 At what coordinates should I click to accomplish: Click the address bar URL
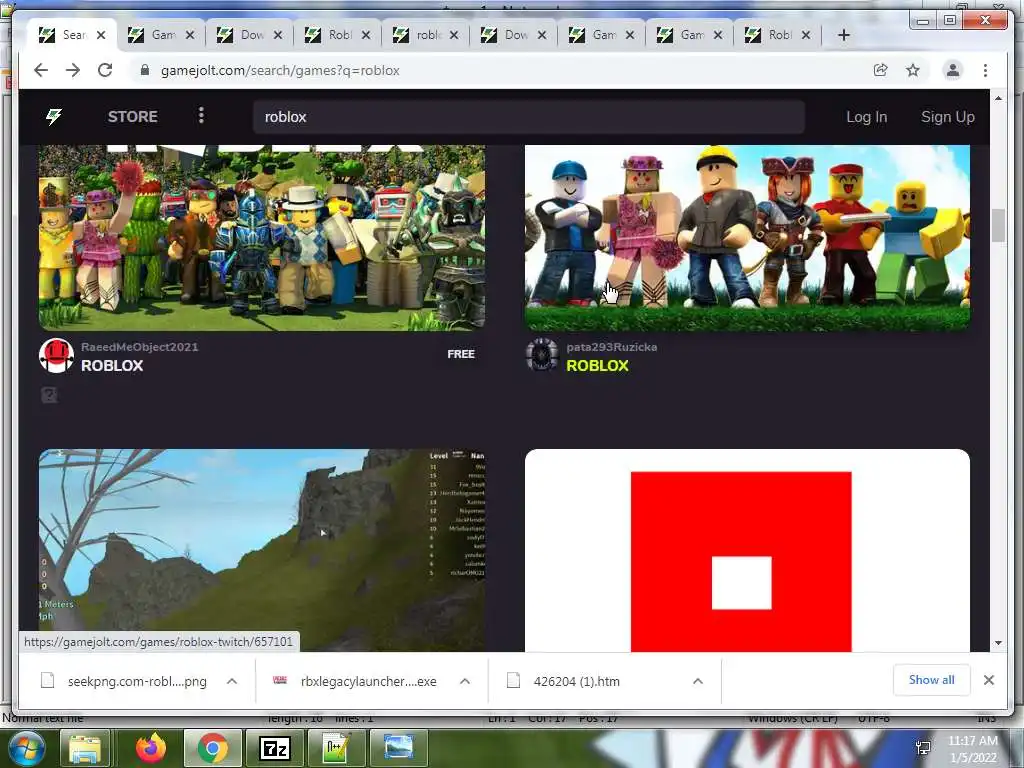pyautogui.click(x=280, y=71)
